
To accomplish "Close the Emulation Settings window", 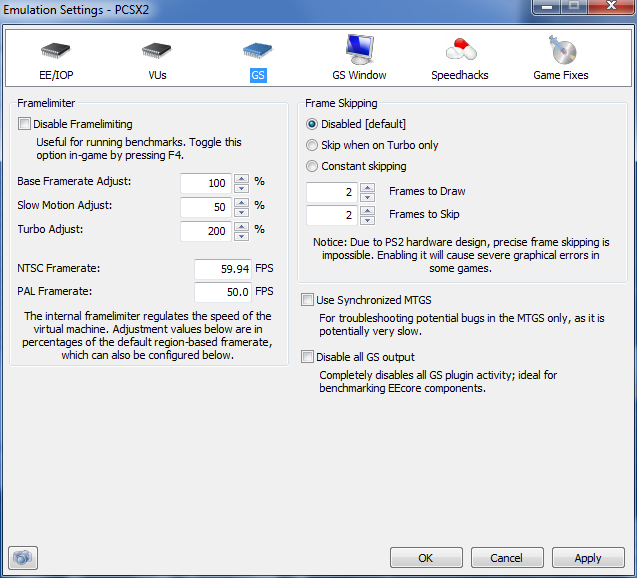I will coord(611,6).
